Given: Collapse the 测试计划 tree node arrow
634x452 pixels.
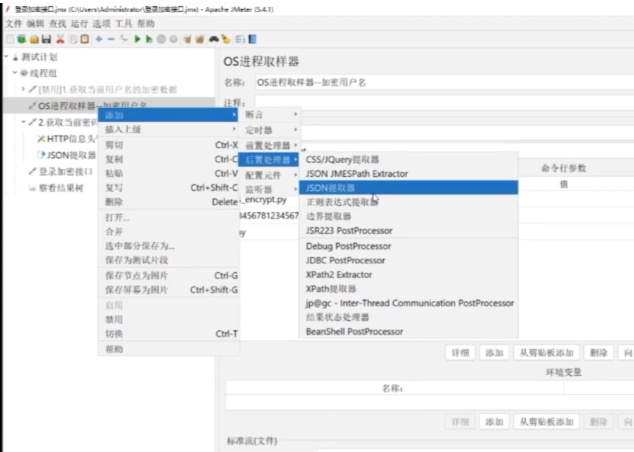Looking at the screenshot, I should click(x=6, y=57).
